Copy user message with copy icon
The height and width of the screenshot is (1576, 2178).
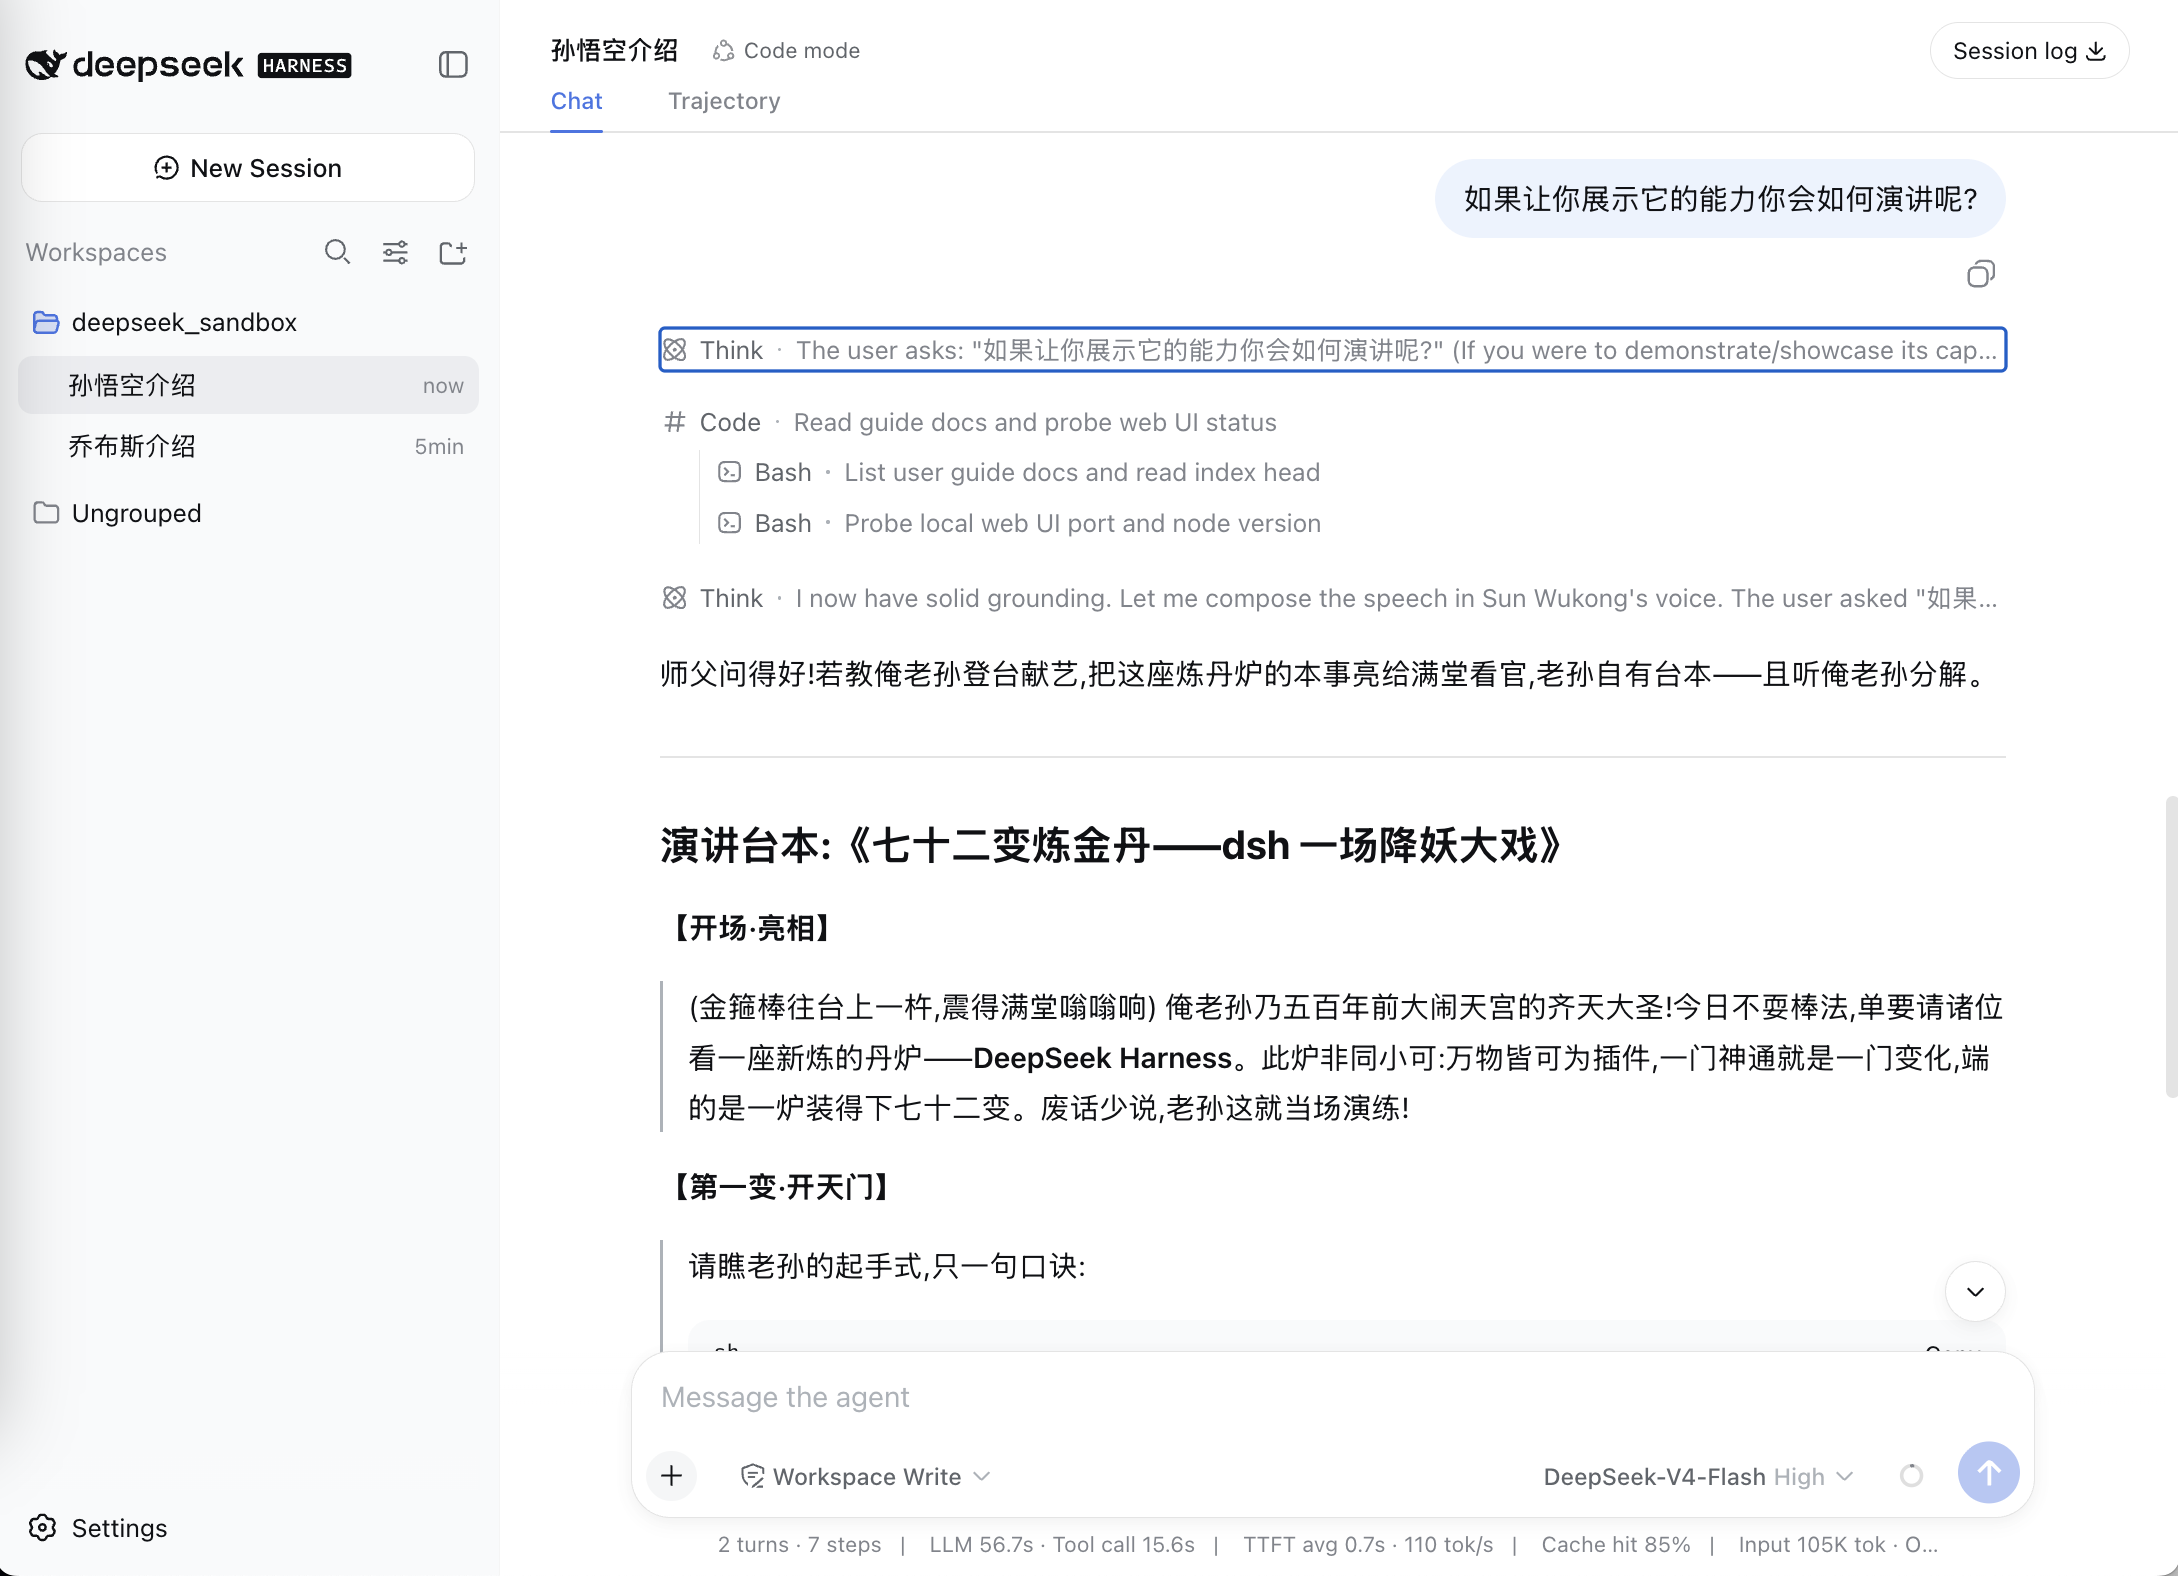[x=1980, y=274]
